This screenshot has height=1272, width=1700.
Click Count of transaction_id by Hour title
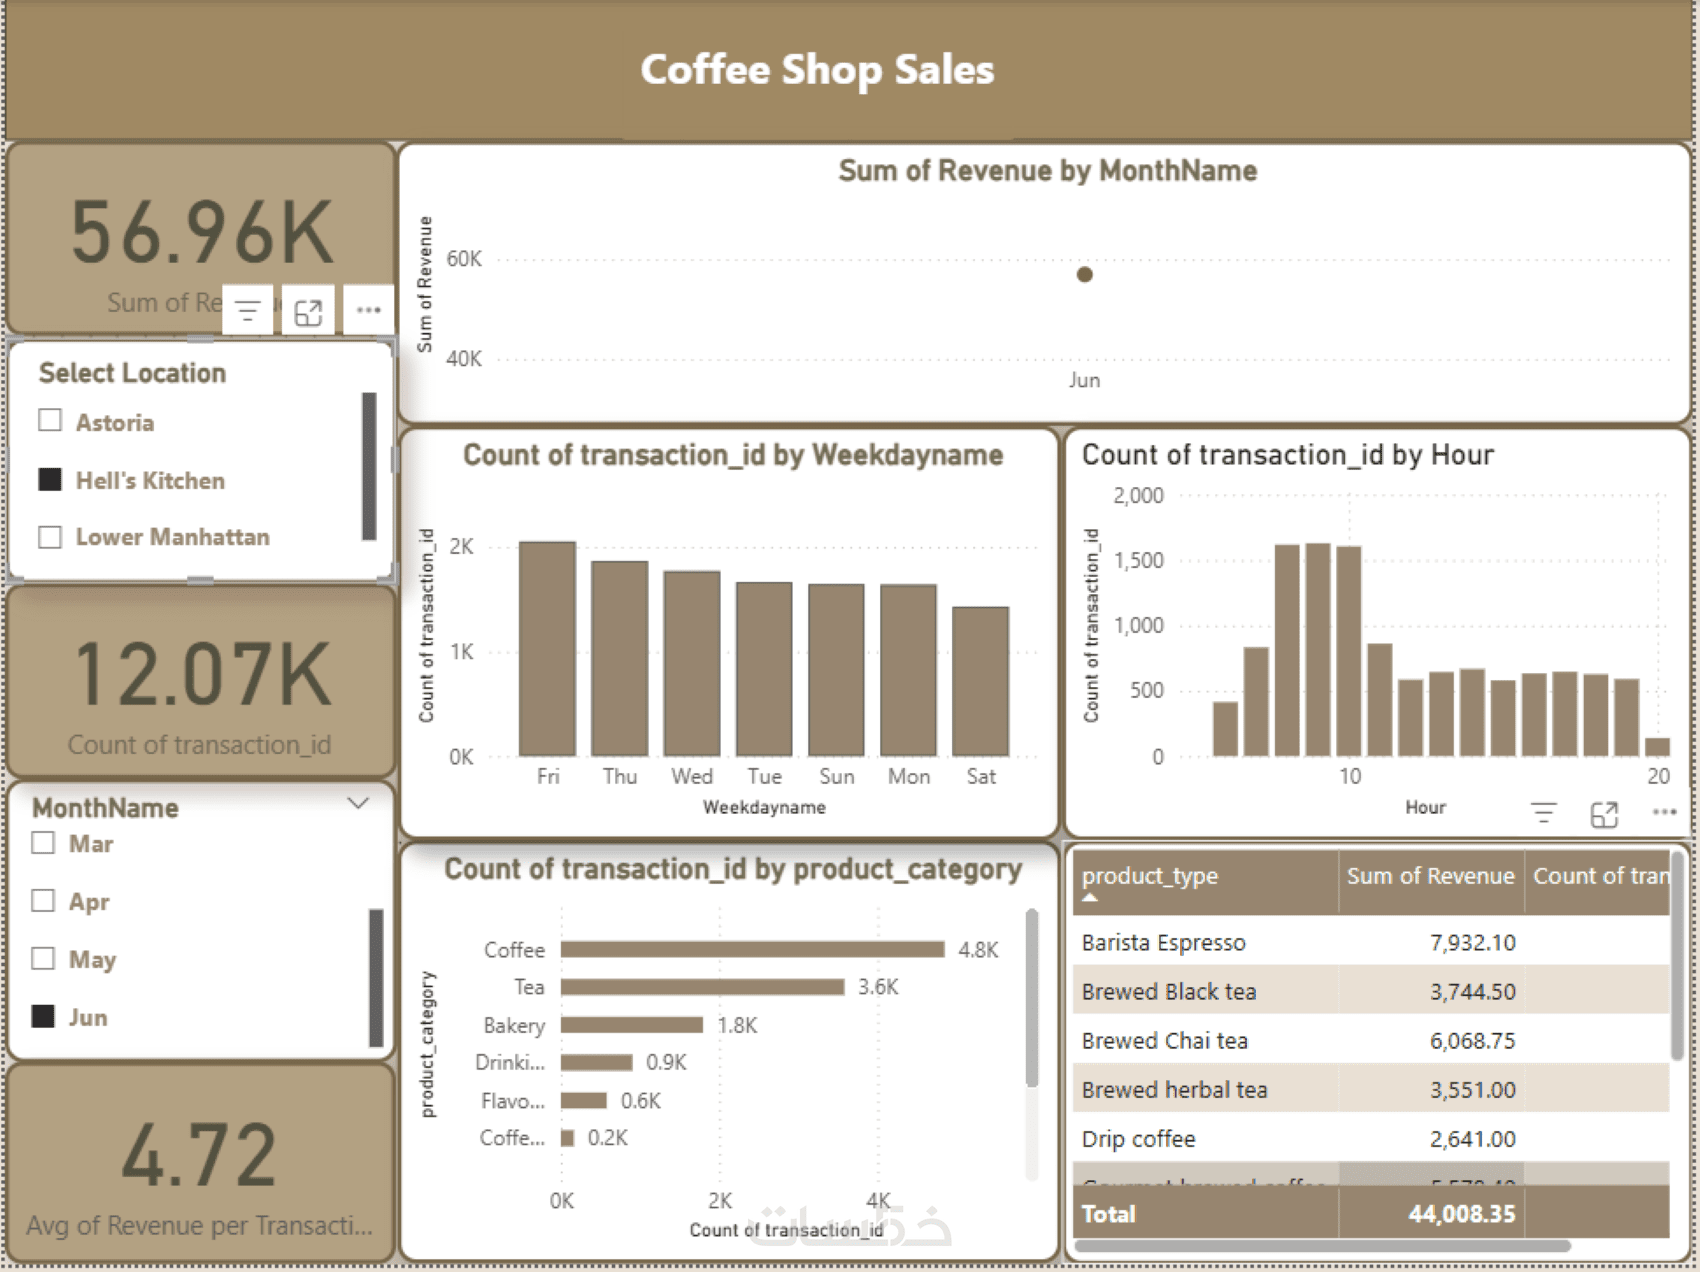(x=1287, y=455)
